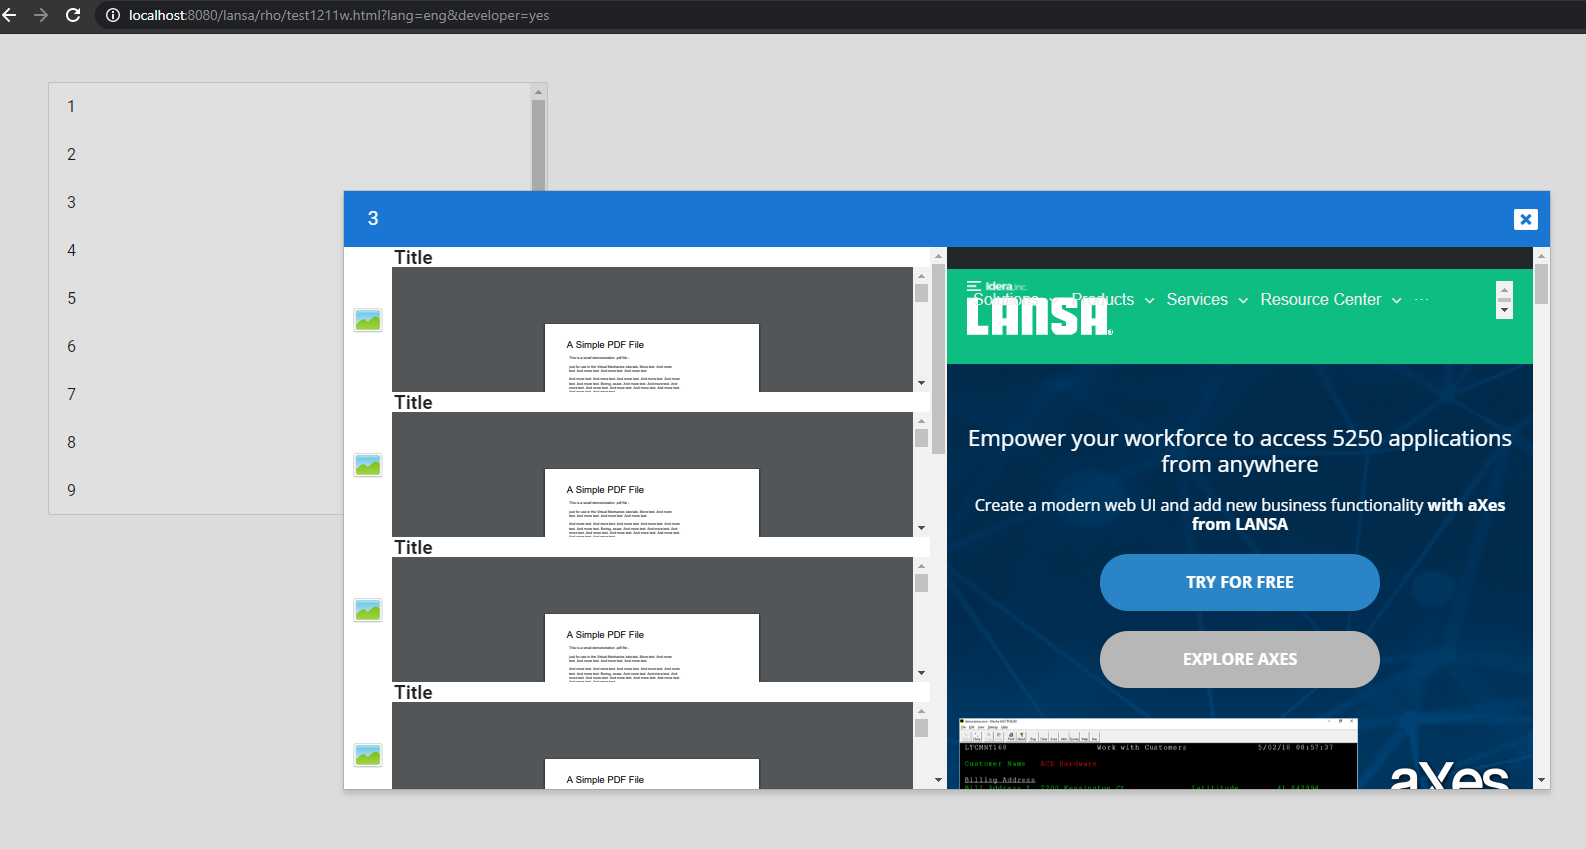This screenshot has width=1586, height=849.
Task: Click the second PDF preview's scroll-up arrow
Action: [x=921, y=420]
